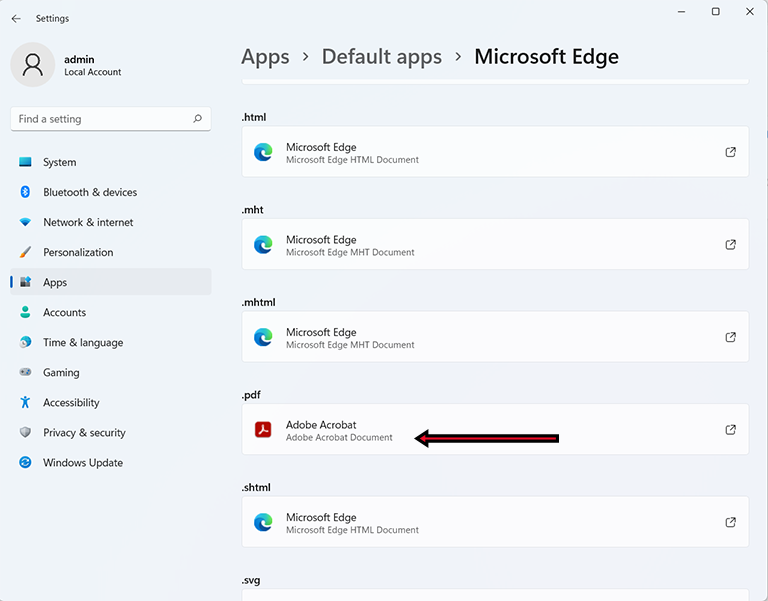Image resolution: width=768 pixels, height=601 pixels.
Task: Click the Microsoft Edge breadcrumb title
Action: (x=547, y=57)
